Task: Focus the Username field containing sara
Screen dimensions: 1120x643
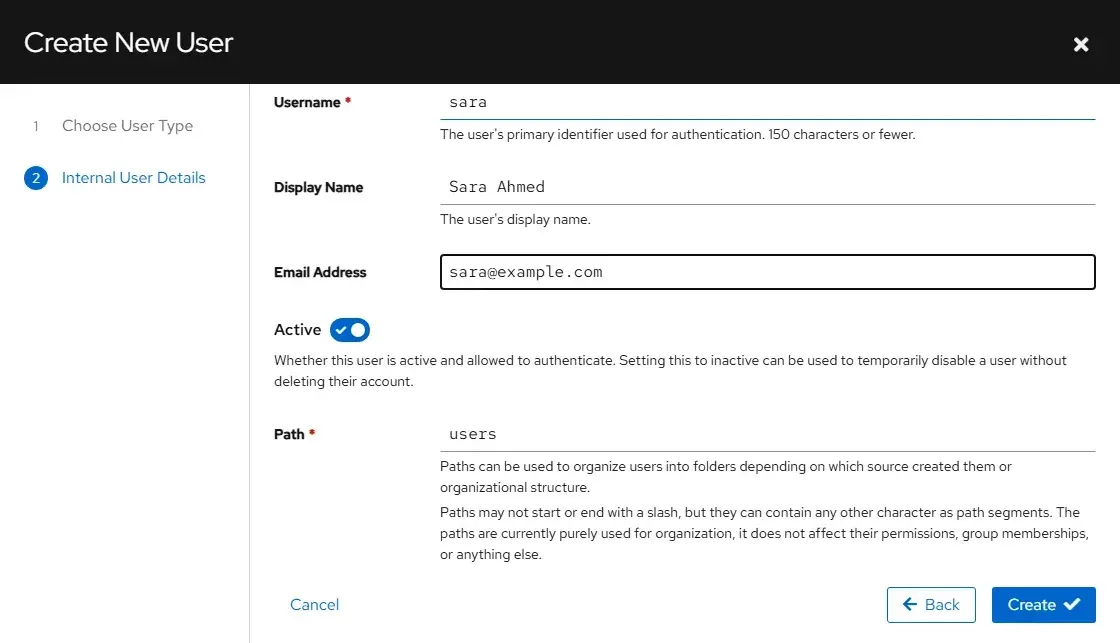Action: pyautogui.click(x=767, y=102)
